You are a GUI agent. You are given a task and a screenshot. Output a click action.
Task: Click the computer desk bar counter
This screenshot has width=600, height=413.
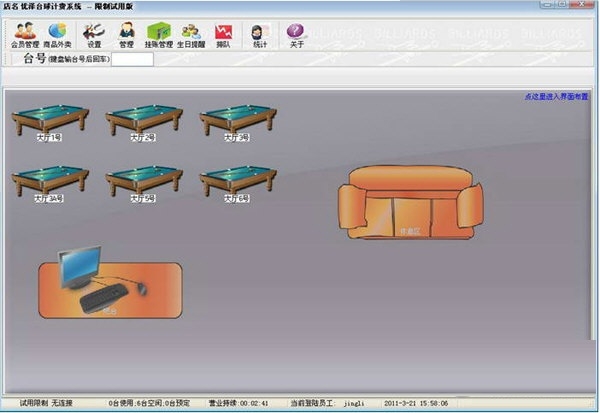[110, 282]
